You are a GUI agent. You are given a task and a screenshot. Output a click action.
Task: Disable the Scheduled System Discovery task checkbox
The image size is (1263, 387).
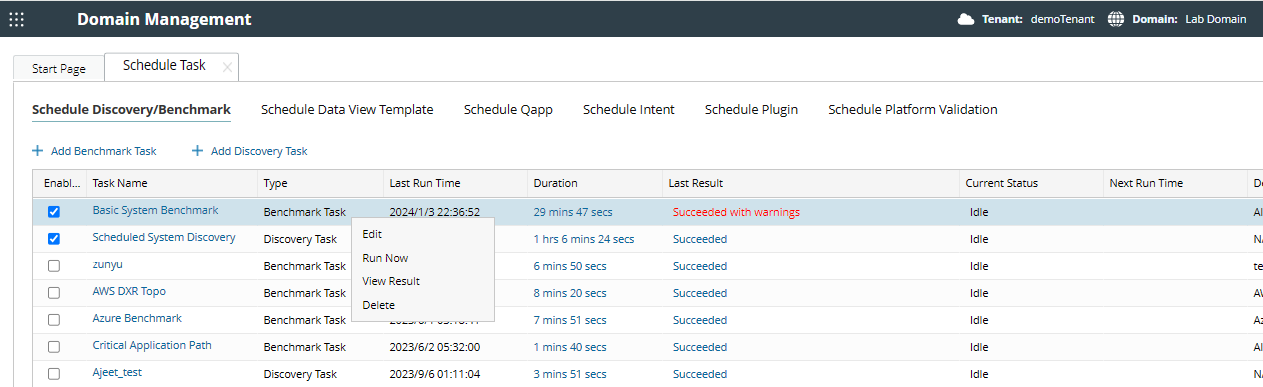click(x=54, y=239)
